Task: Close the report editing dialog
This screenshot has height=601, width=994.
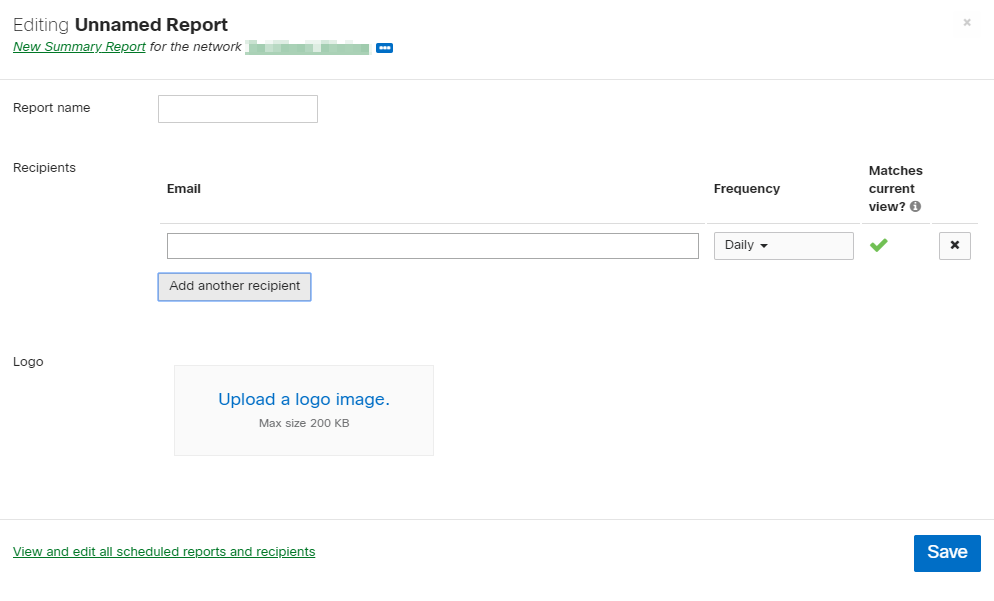Action: [966, 22]
